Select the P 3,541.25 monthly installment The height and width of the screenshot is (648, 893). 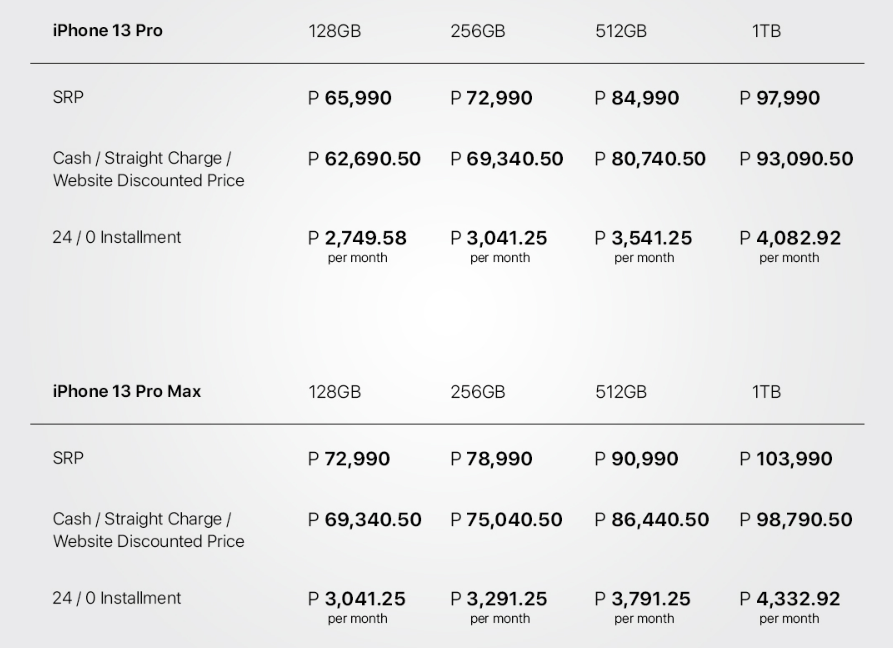coord(643,238)
